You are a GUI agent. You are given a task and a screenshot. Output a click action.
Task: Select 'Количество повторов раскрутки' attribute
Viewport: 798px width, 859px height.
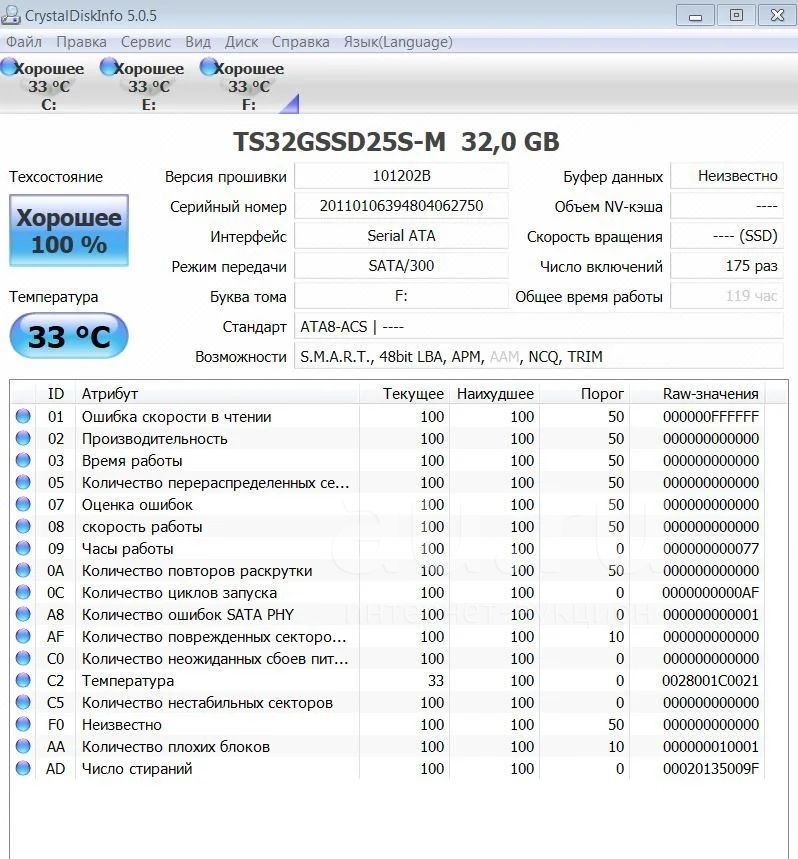pyautogui.click(x=197, y=571)
